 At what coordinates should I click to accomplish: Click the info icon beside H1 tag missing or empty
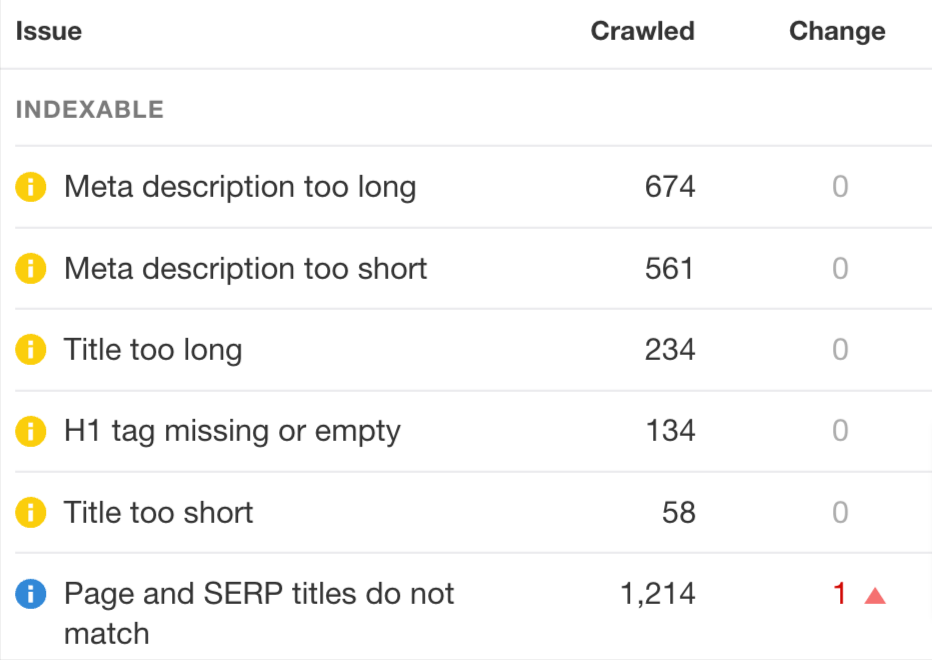(30, 430)
